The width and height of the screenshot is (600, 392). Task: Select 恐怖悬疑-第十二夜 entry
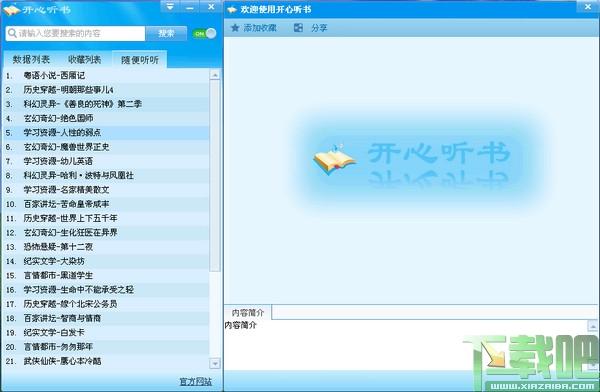tap(107, 247)
